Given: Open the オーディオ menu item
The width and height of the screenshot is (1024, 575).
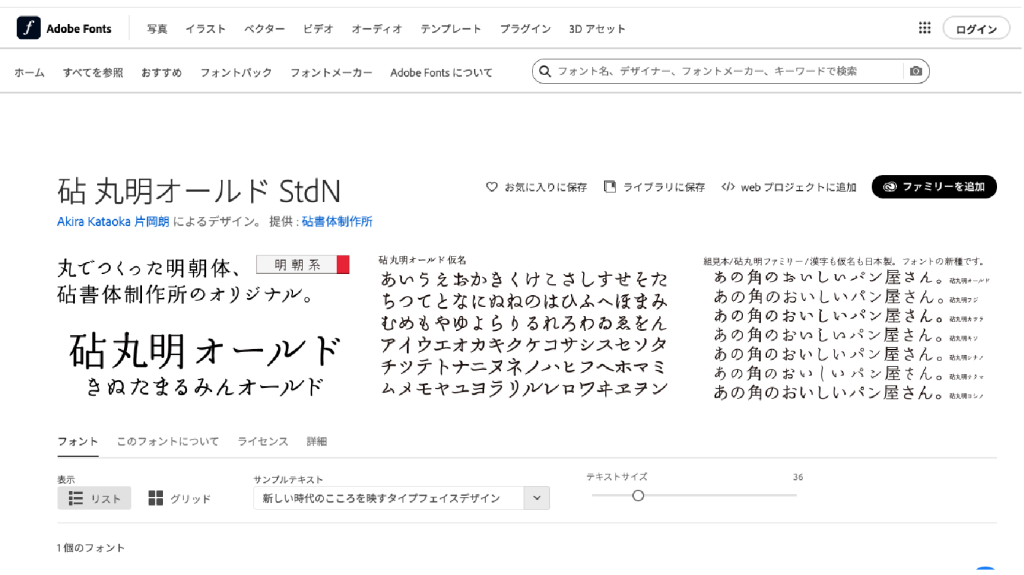Looking at the screenshot, I should click(377, 29).
